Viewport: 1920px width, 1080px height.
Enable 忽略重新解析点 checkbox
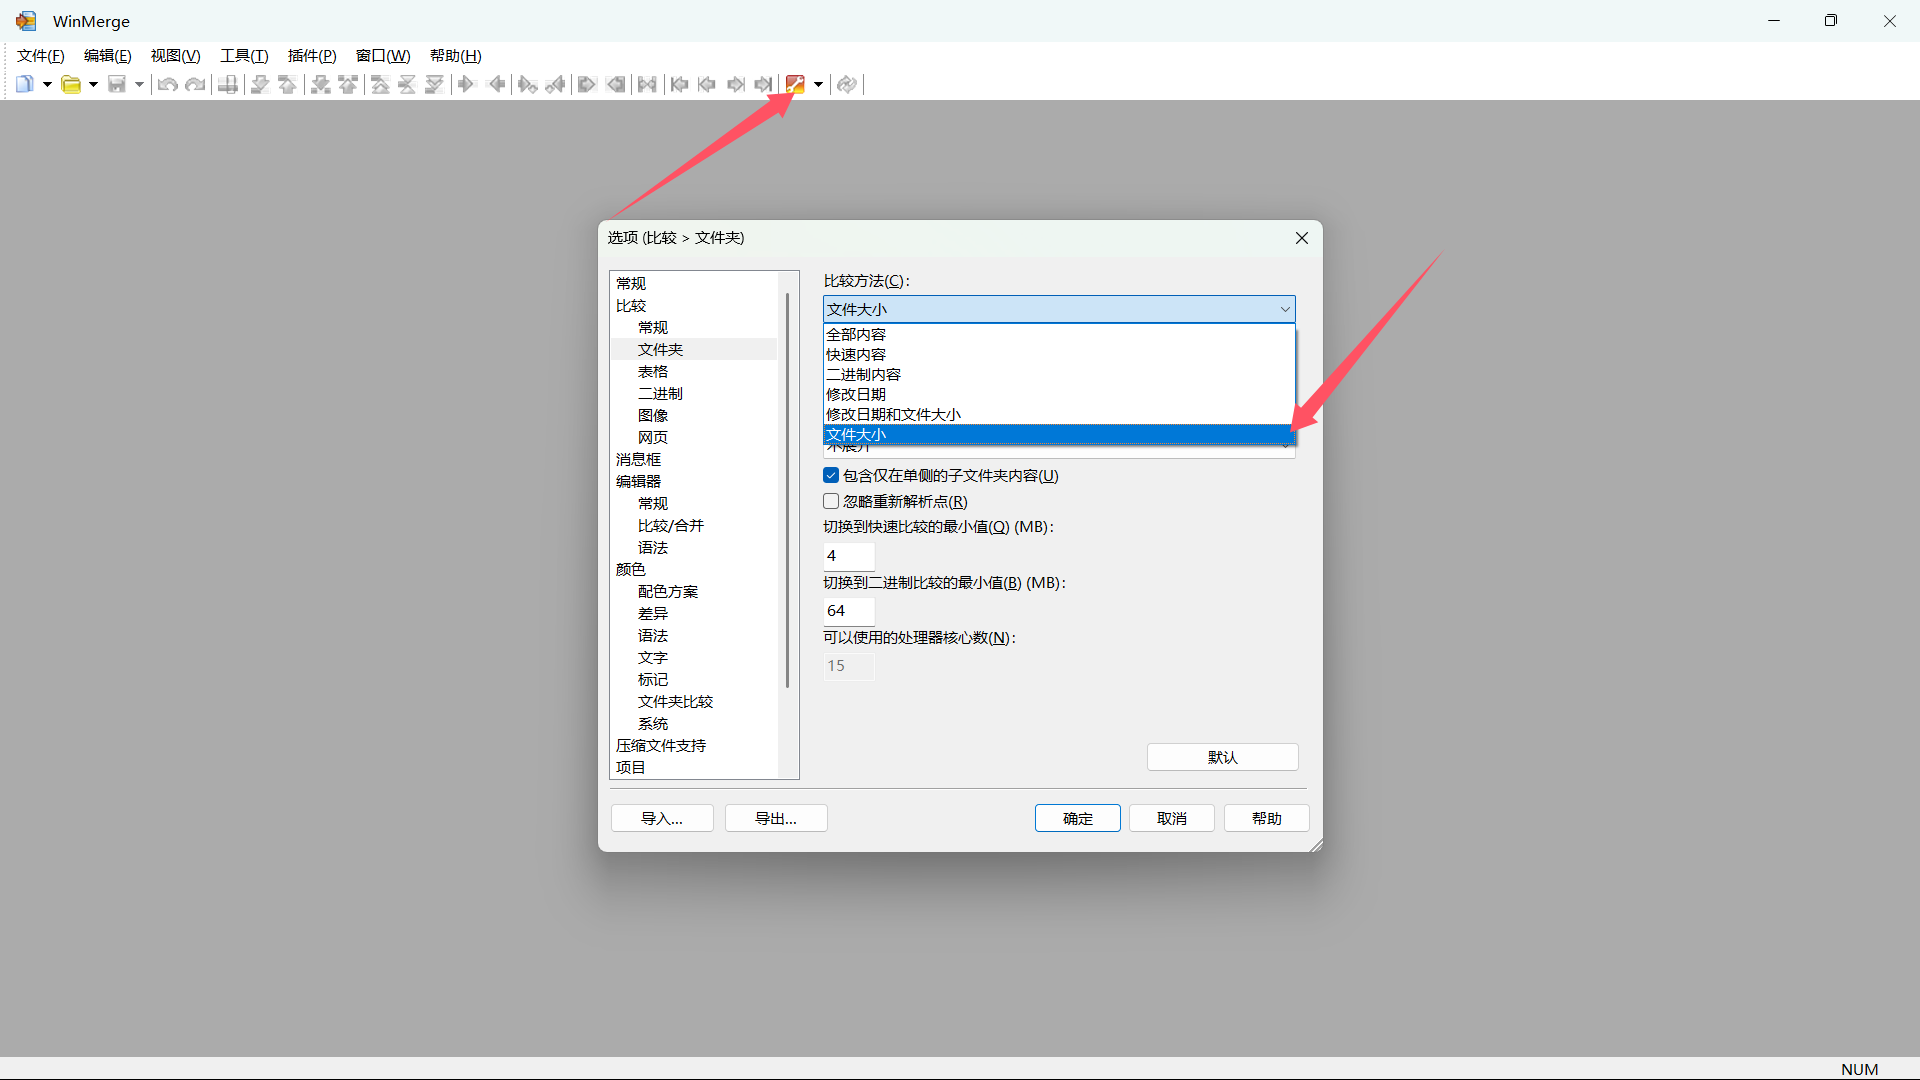click(x=831, y=502)
